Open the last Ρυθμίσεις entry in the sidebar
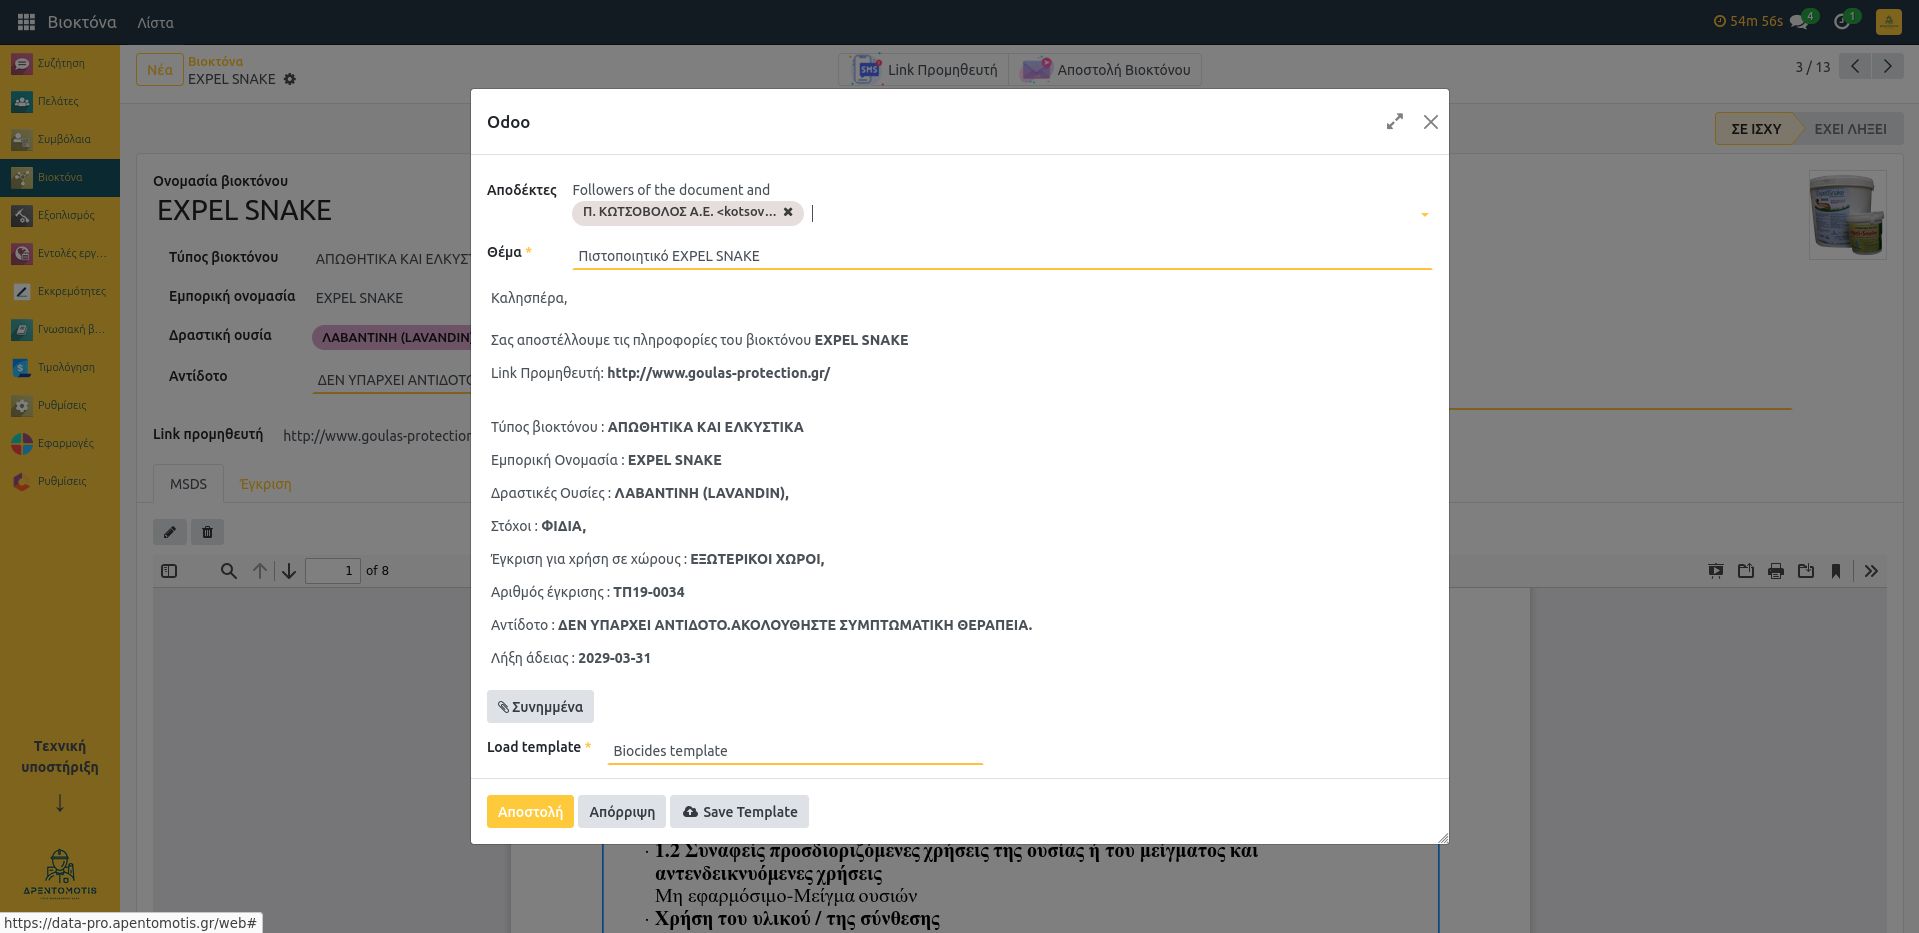1919x933 pixels. [60, 481]
